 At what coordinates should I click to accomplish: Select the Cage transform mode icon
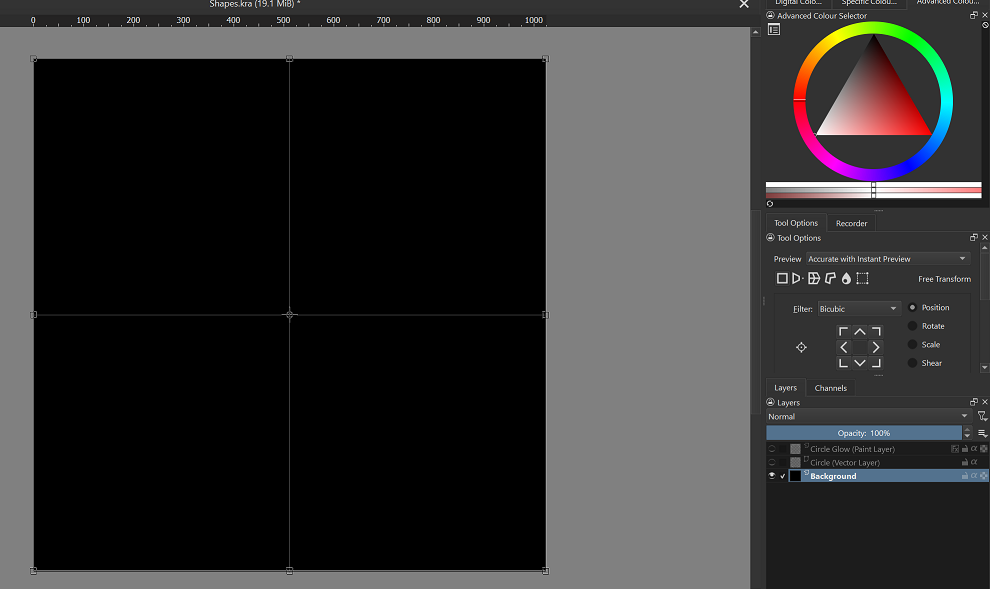[829, 278]
